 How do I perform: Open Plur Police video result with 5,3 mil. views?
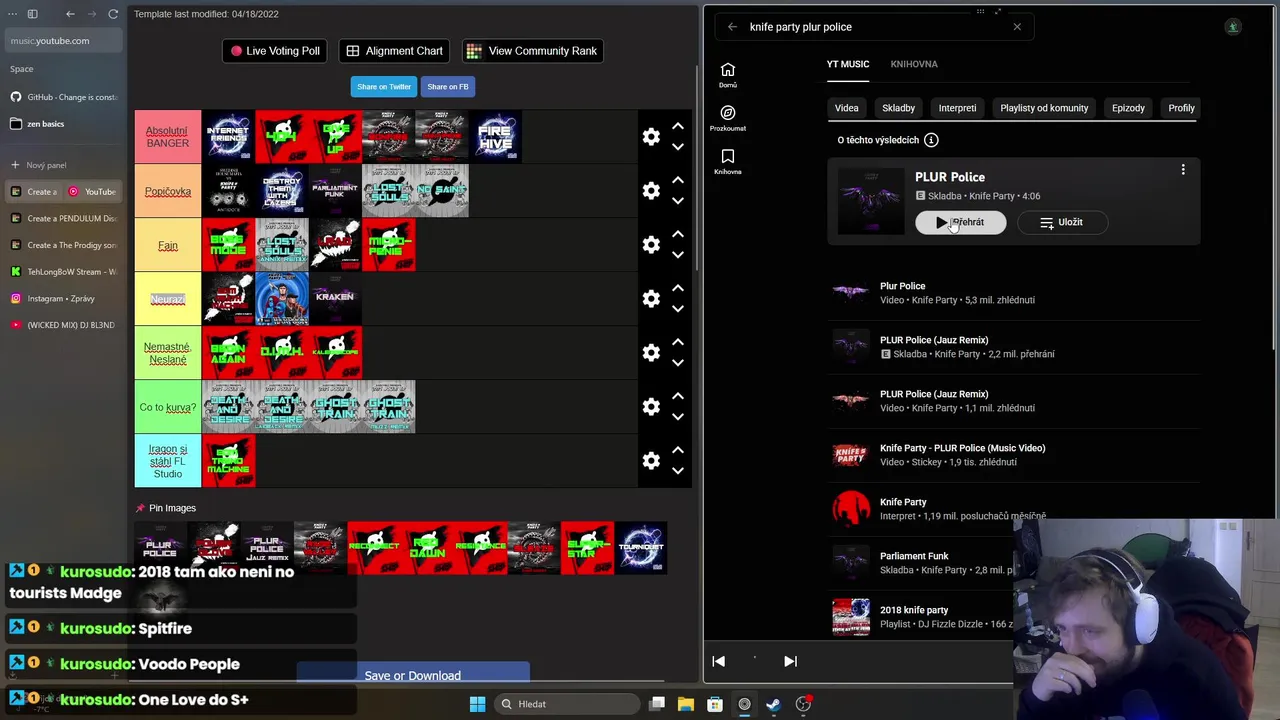click(x=1013, y=292)
